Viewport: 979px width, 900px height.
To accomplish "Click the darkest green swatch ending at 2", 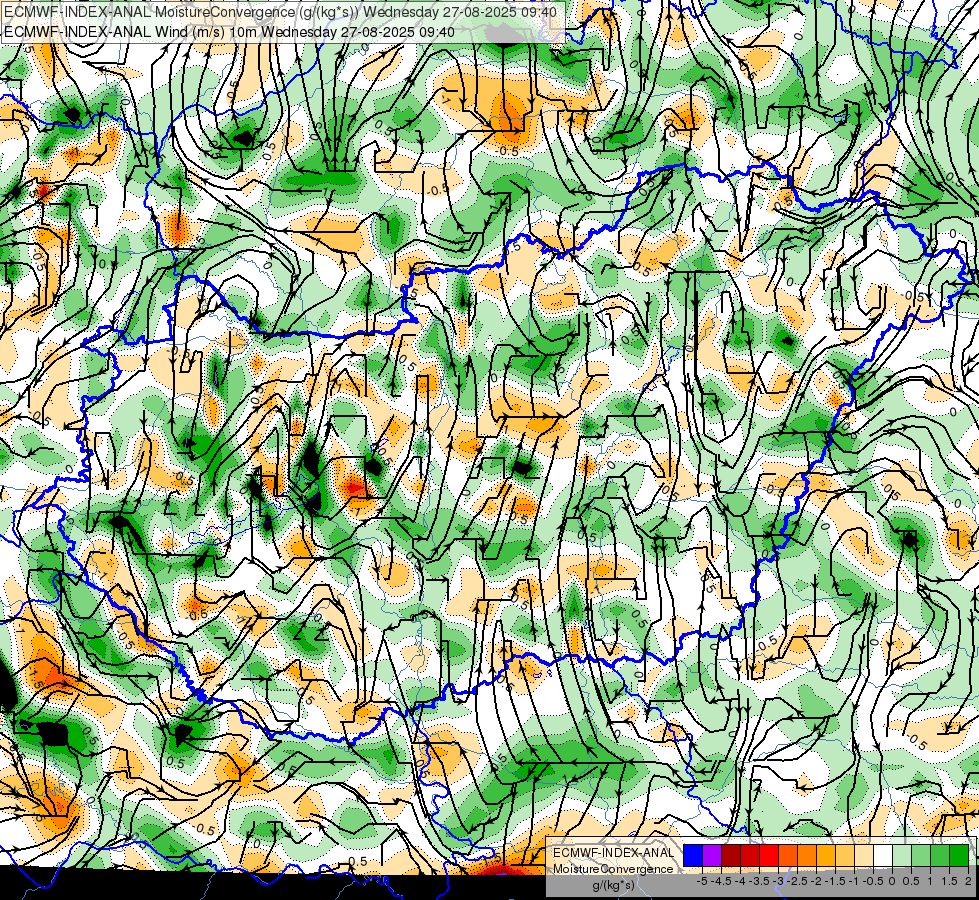I will click(x=959, y=856).
